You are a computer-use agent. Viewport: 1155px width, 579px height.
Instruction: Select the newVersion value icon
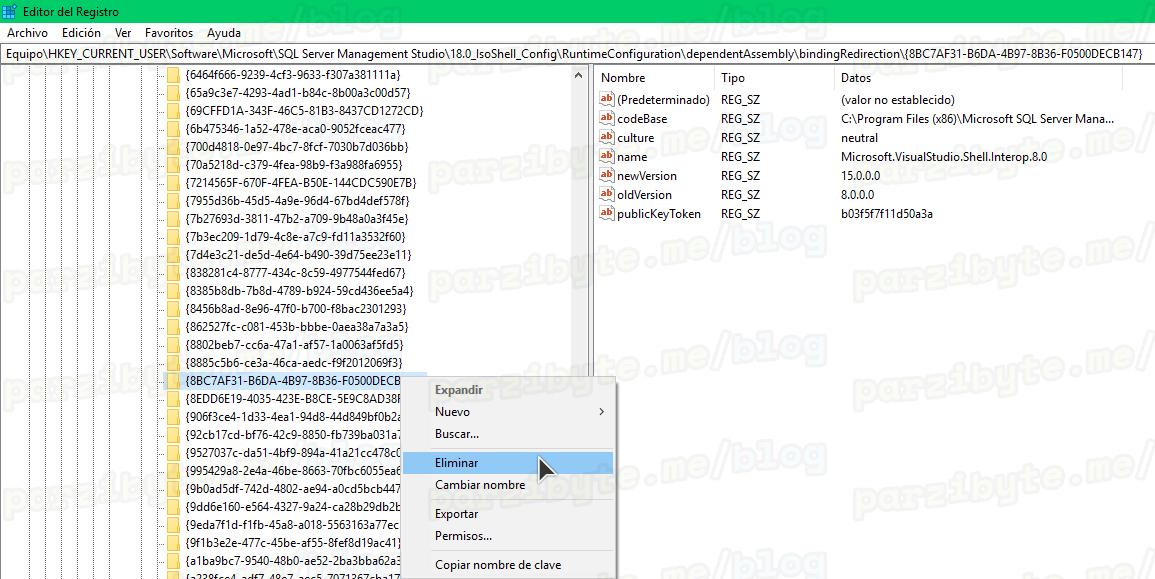click(606, 175)
